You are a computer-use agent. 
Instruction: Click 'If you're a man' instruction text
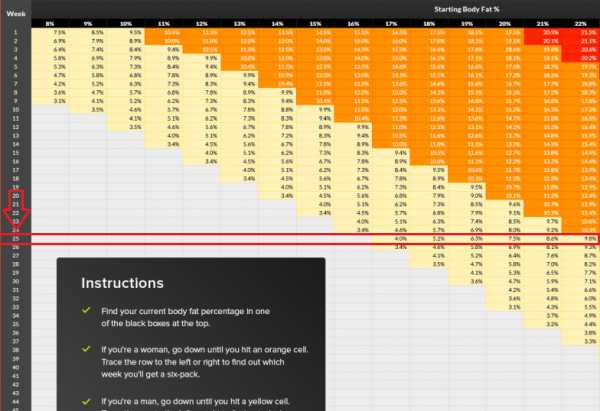point(195,402)
